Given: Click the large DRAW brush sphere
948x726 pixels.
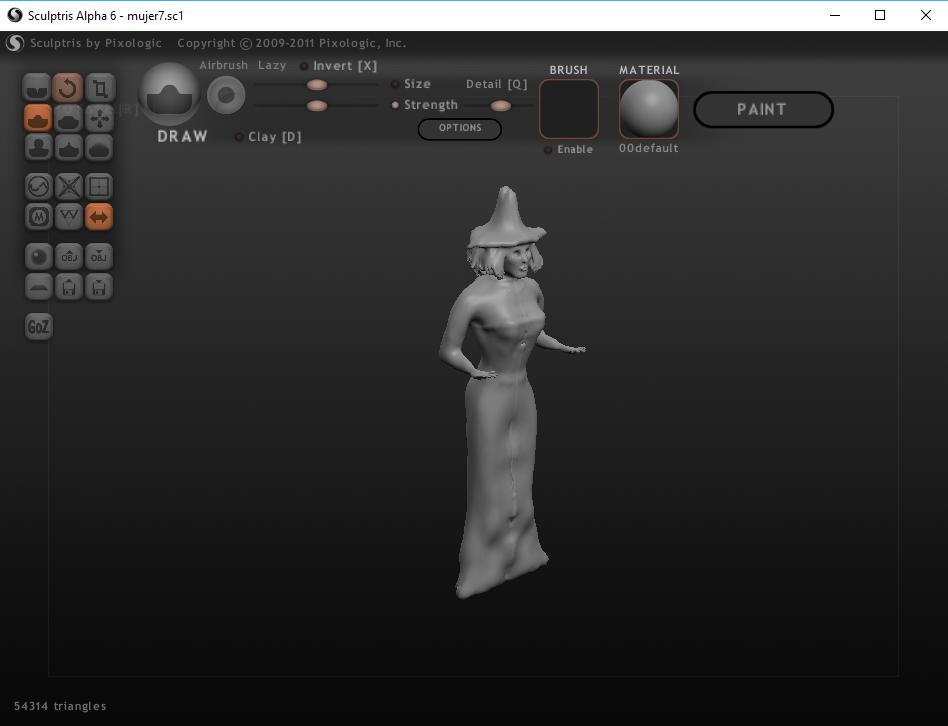Looking at the screenshot, I should pyautogui.click(x=169, y=94).
